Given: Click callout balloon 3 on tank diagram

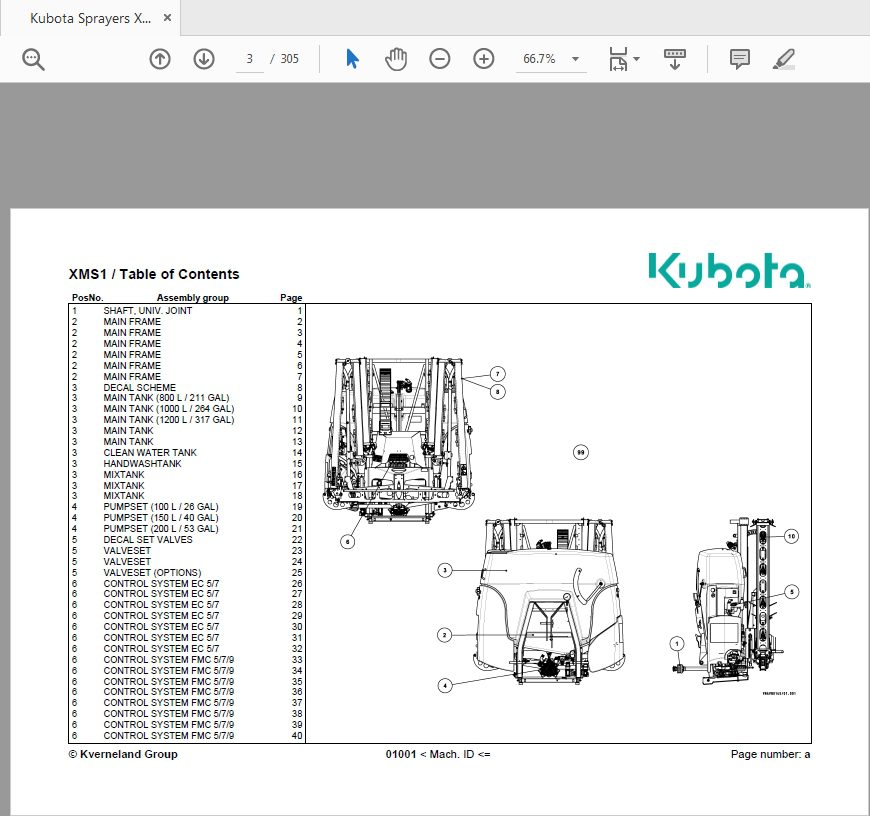Looking at the screenshot, I should 444,570.
